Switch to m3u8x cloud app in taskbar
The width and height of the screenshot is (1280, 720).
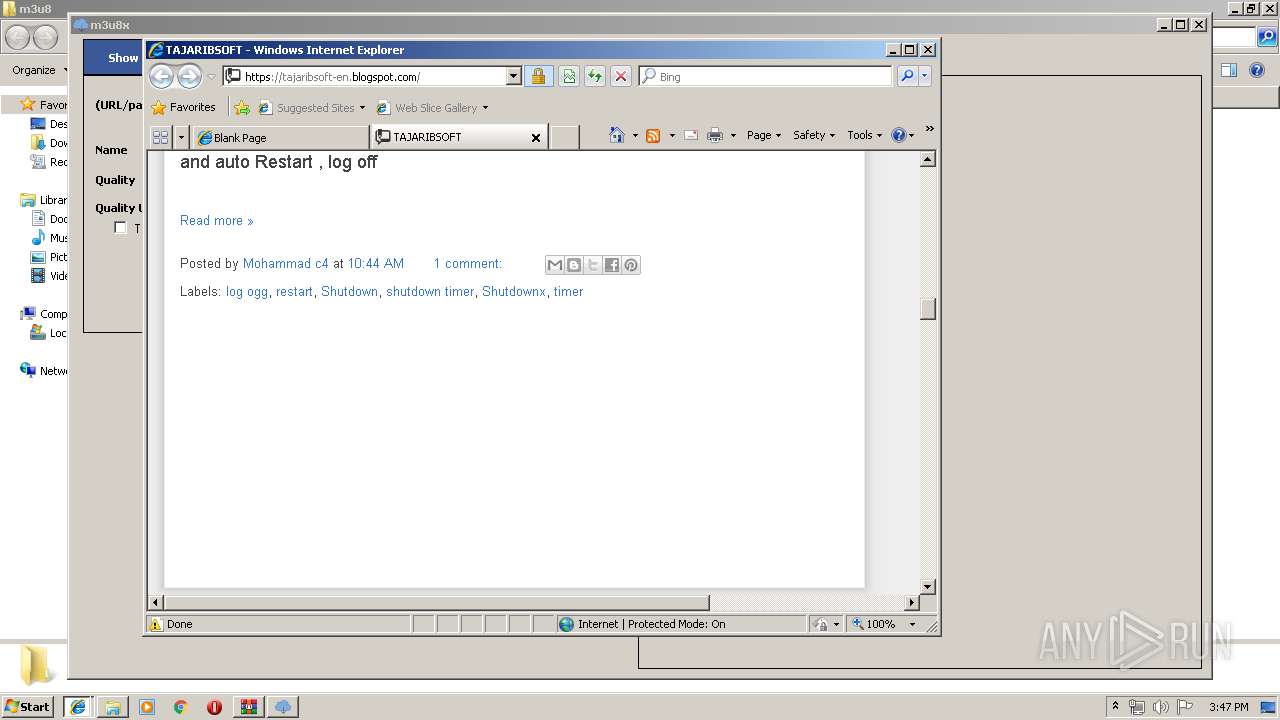(283, 707)
